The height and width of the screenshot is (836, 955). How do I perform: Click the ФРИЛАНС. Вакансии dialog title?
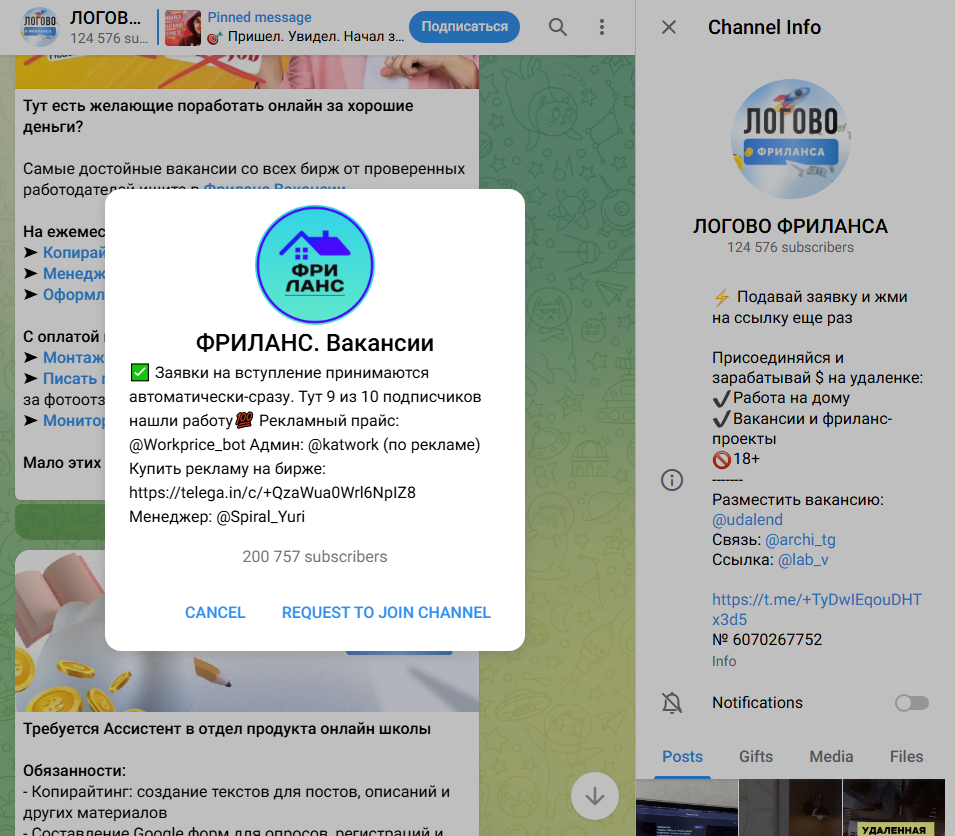point(315,343)
